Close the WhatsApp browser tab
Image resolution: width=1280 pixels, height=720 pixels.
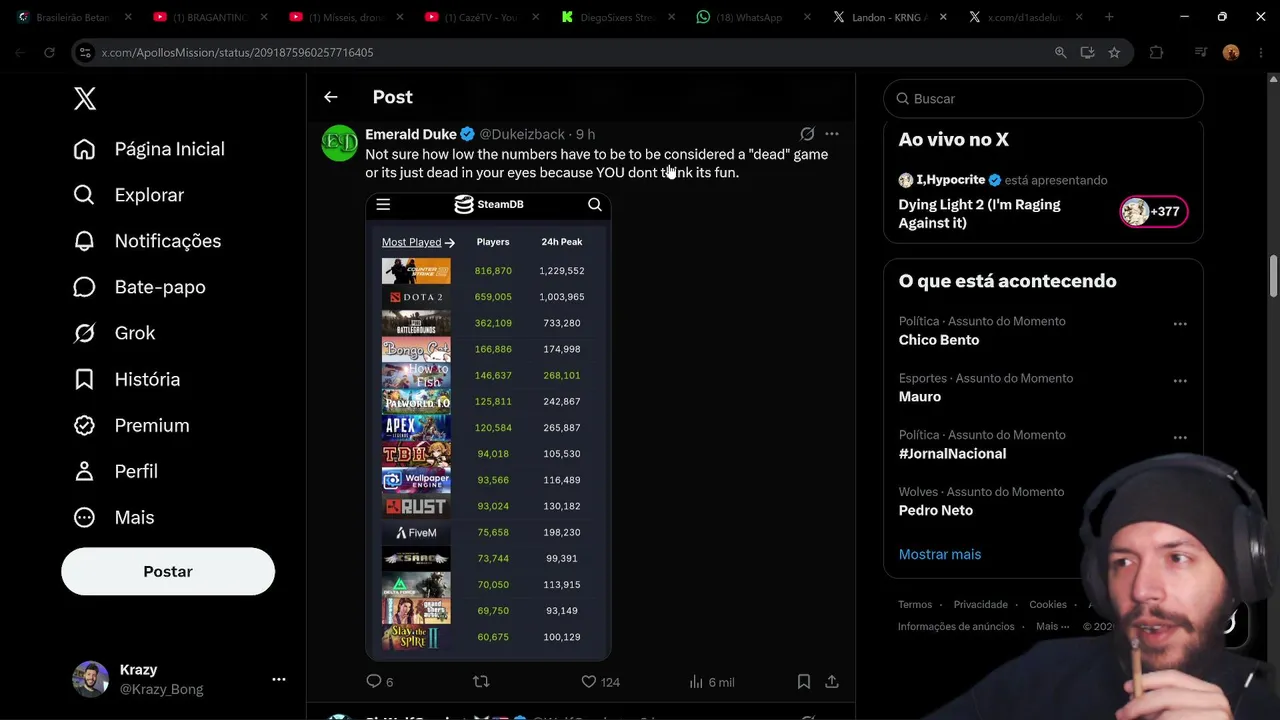(807, 17)
